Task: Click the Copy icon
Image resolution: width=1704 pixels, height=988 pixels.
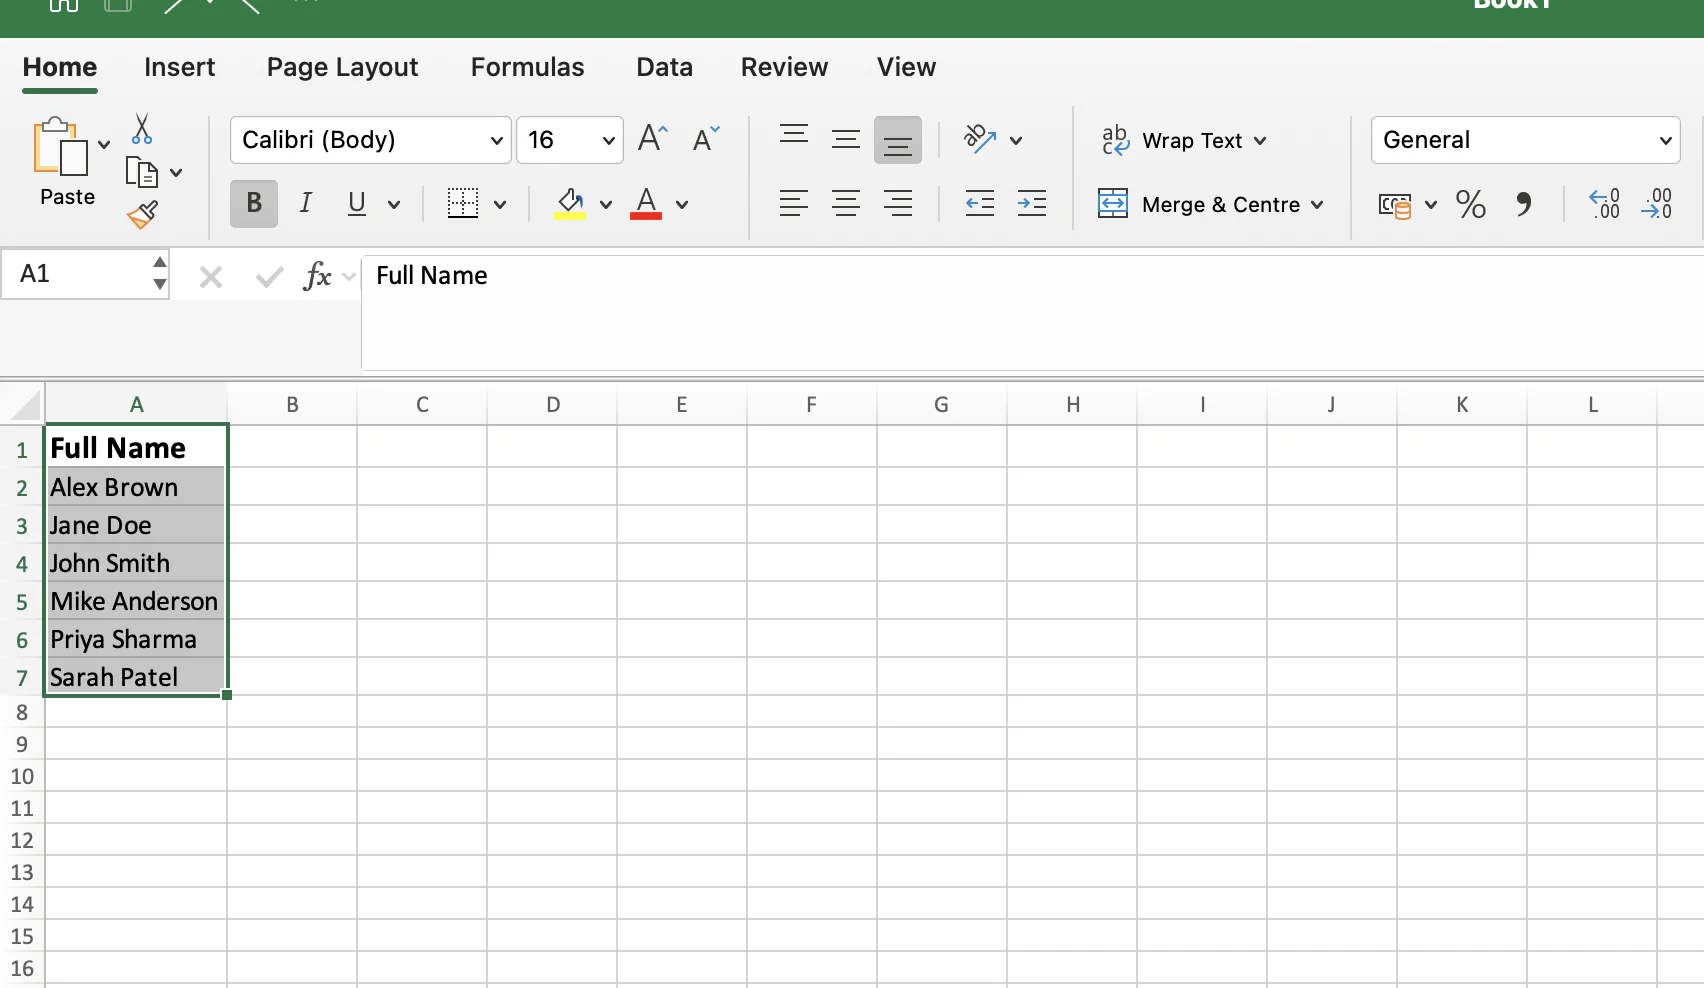Action: click(x=141, y=172)
